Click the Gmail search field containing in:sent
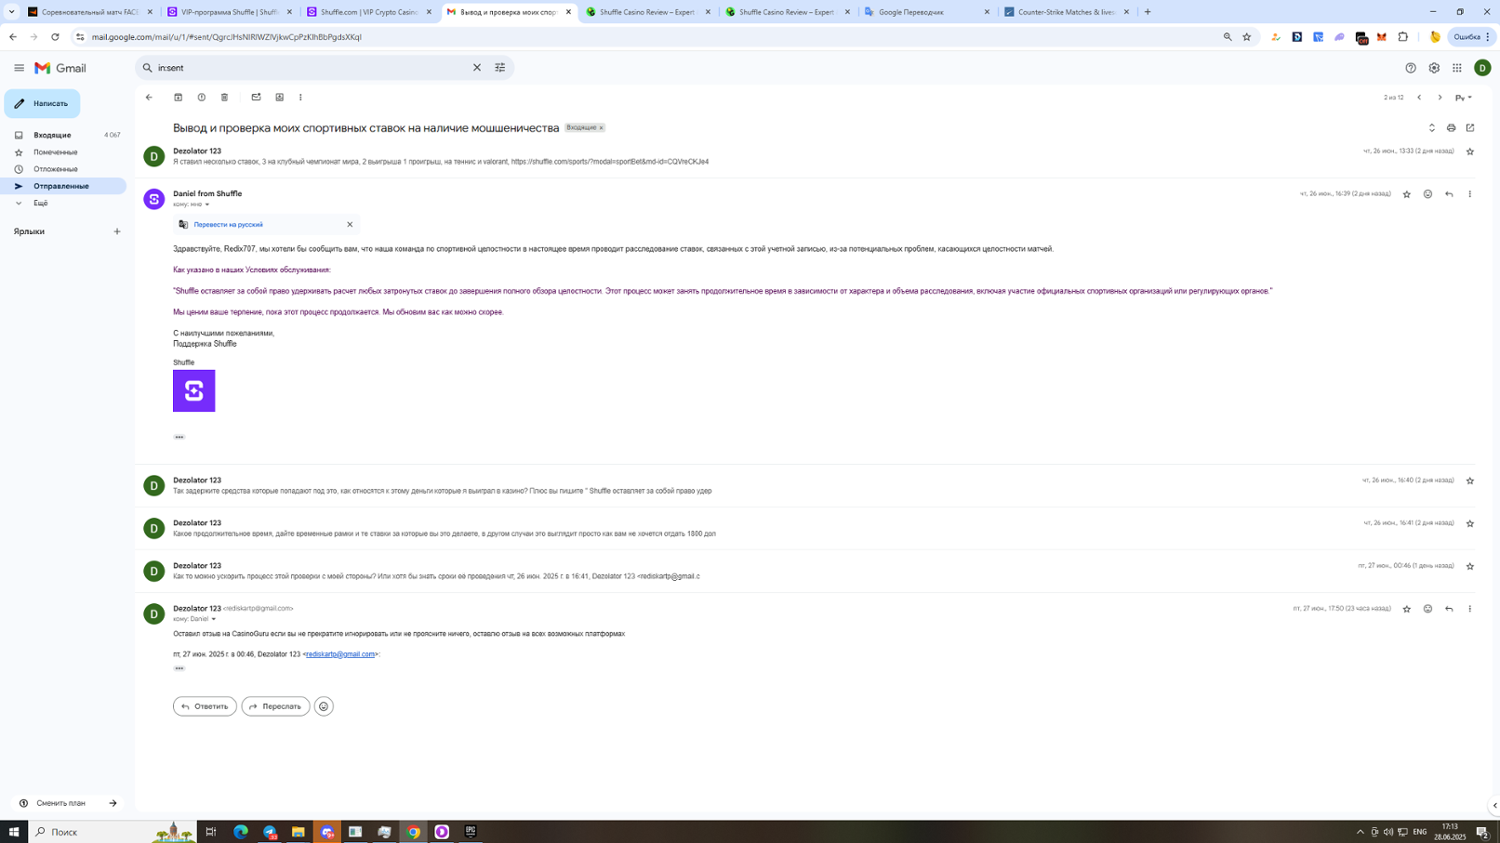 [x=310, y=68]
